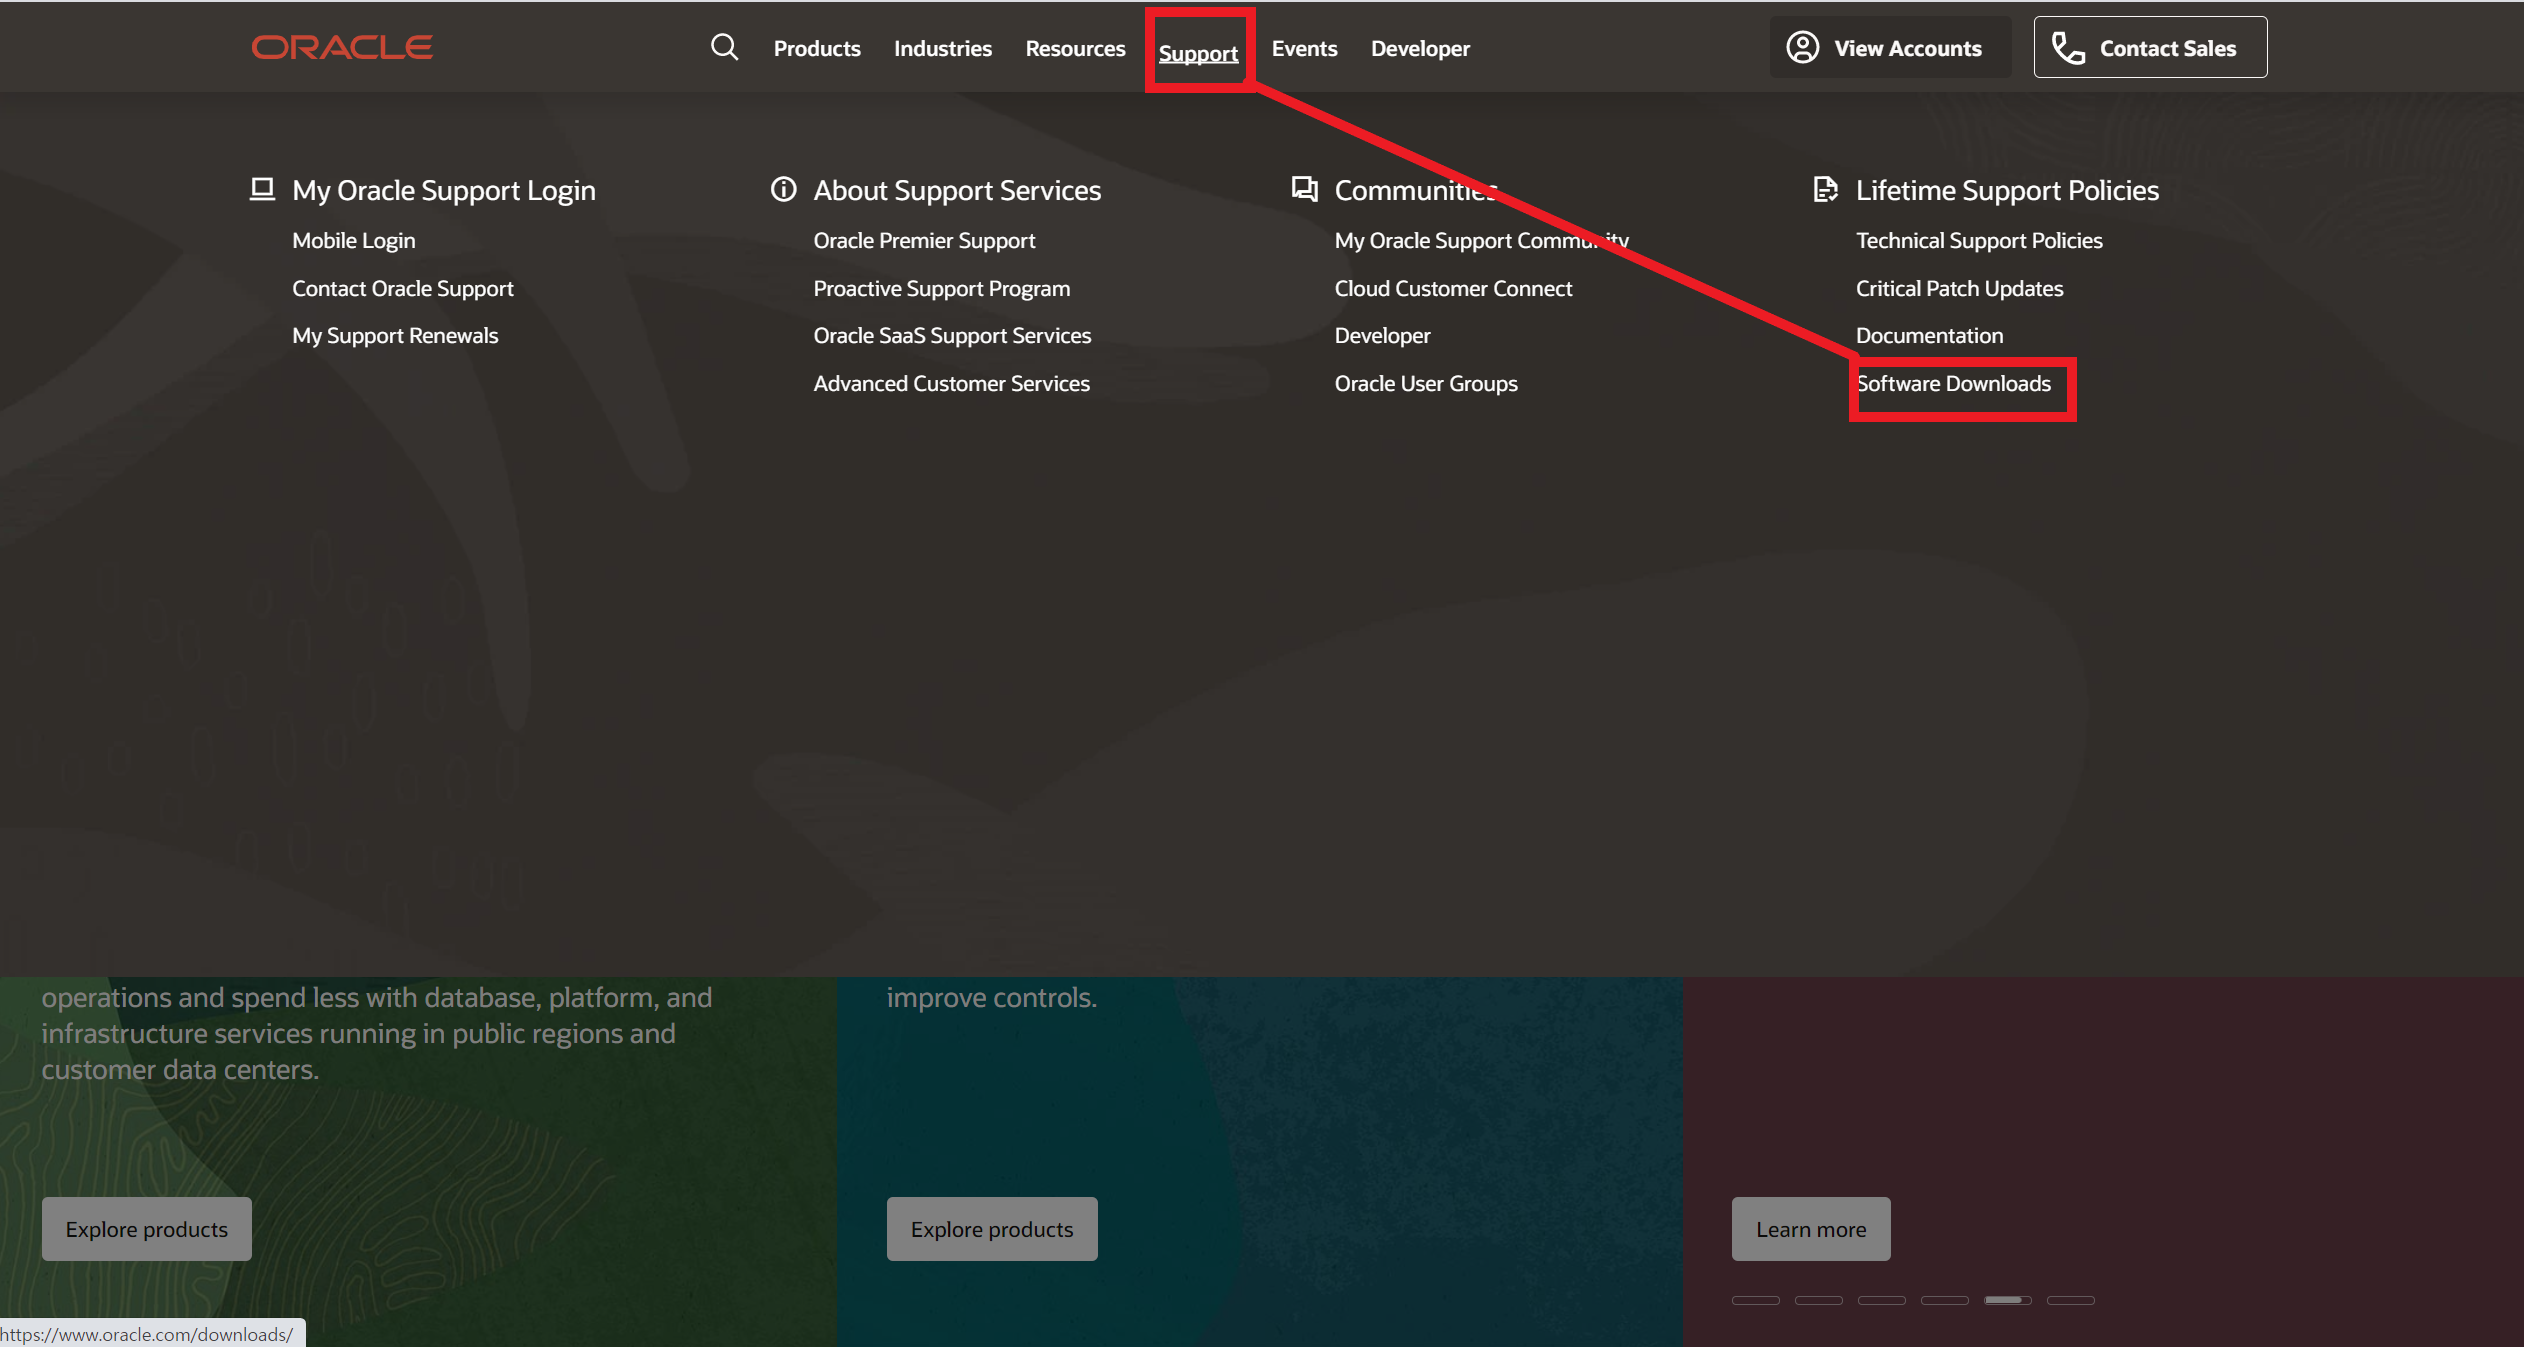This screenshot has height=1347, width=2524.
Task: Open My Oracle Support Community link
Action: (x=1482, y=240)
